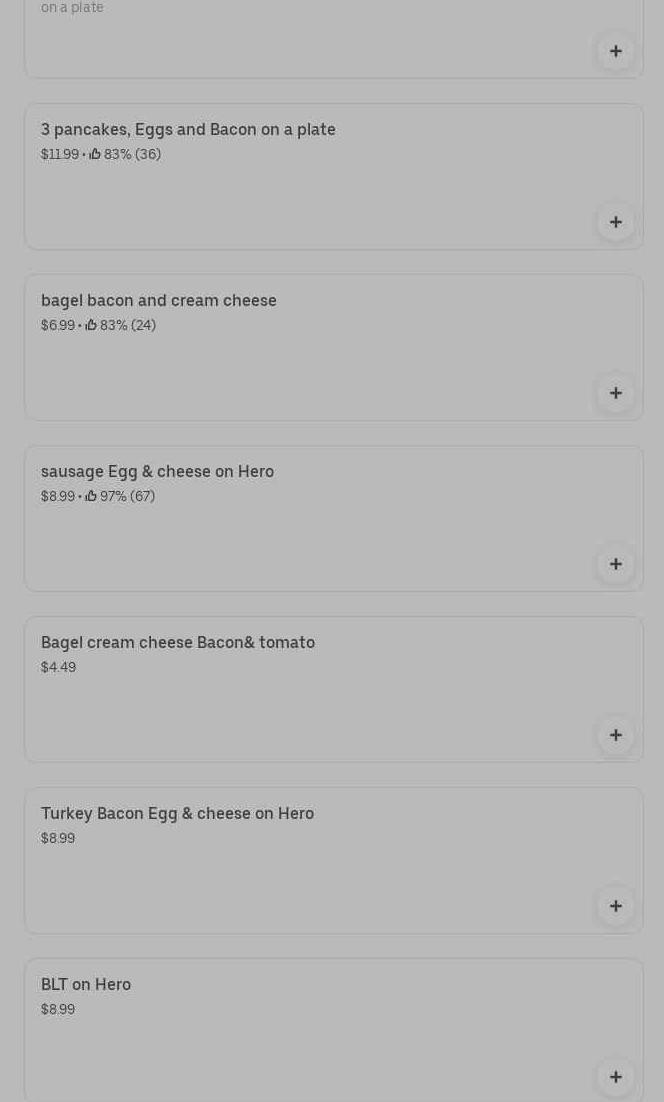Click thumbs-up icon next to 83% (24)
Image resolution: width=664 pixels, height=1102 pixels.
[x=91, y=325]
